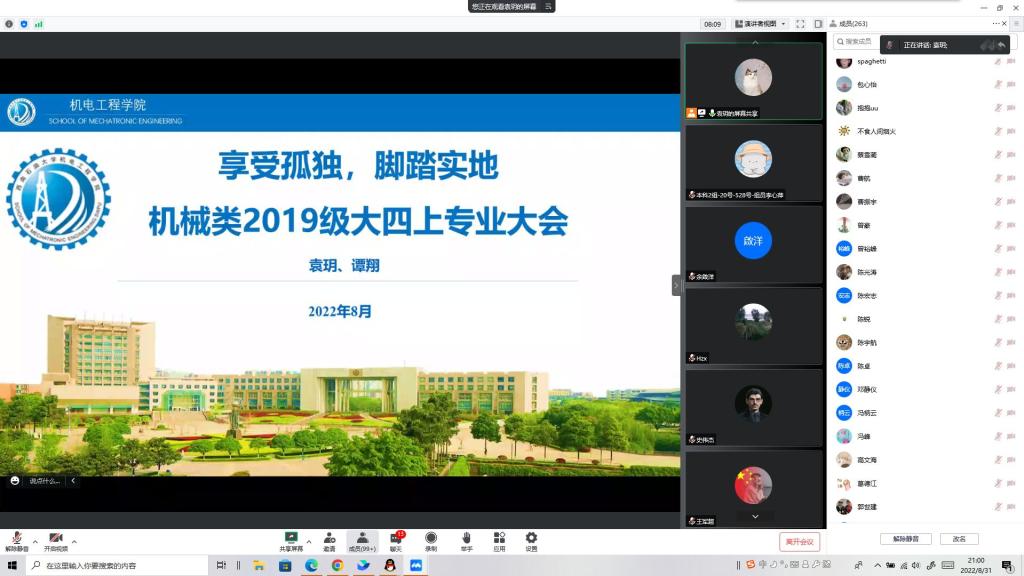
Task: Open the invite (邀请) option
Action: (x=329, y=540)
